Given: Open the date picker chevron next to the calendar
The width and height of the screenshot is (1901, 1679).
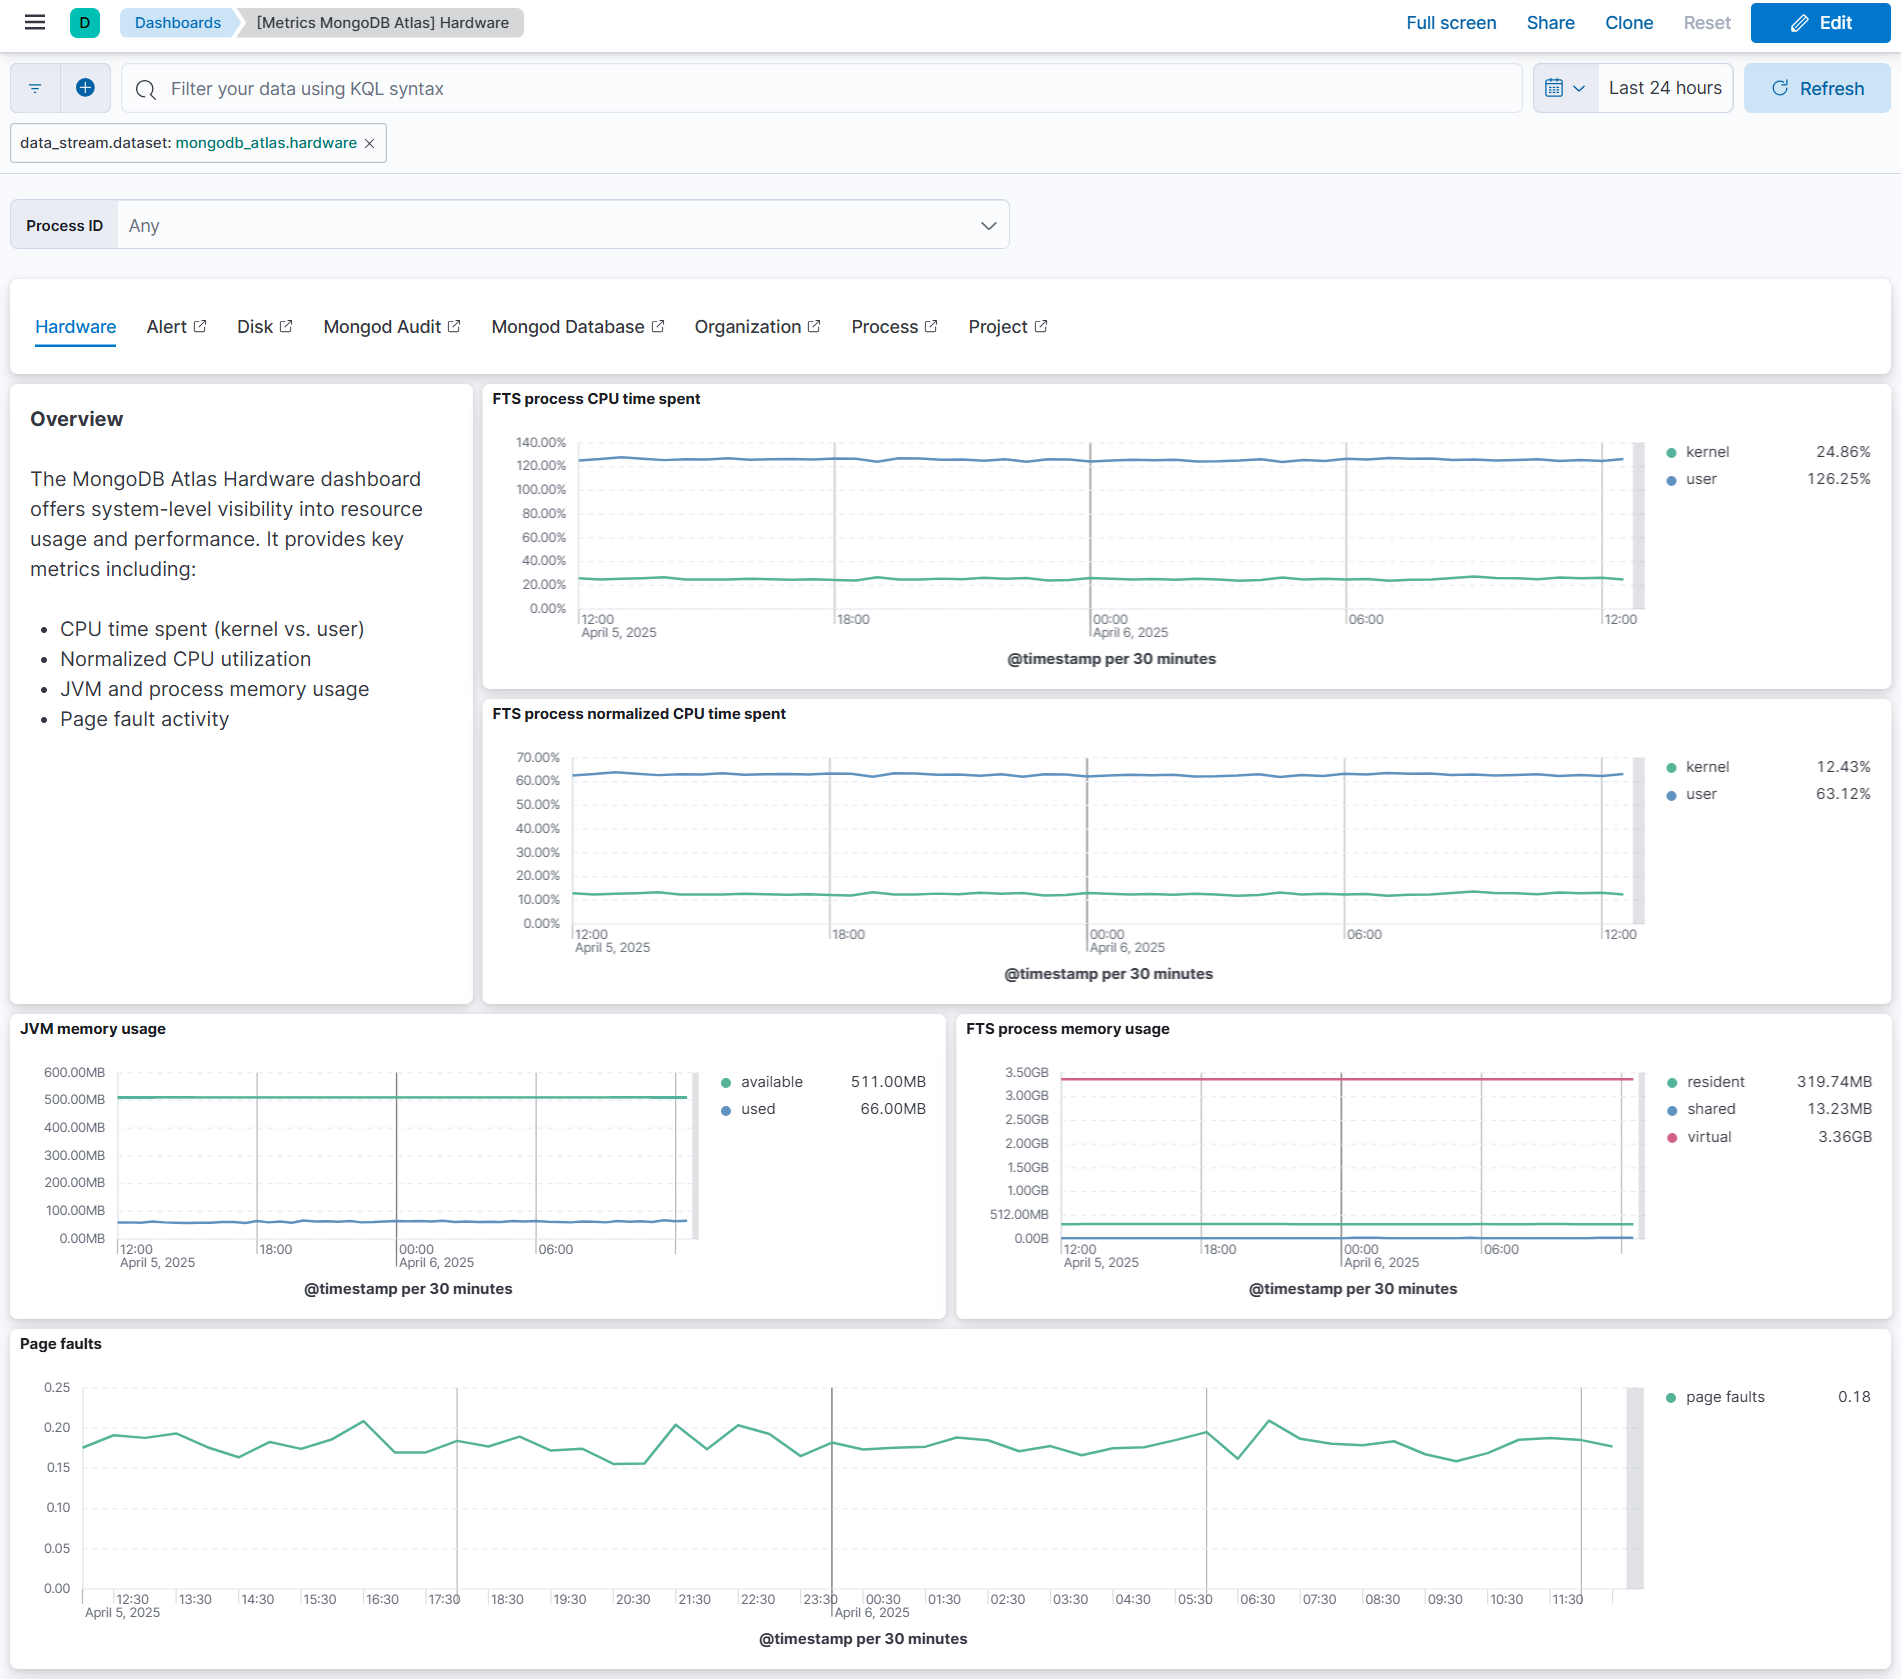Looking at the screenshot, I should click(x=1580, y=88).
